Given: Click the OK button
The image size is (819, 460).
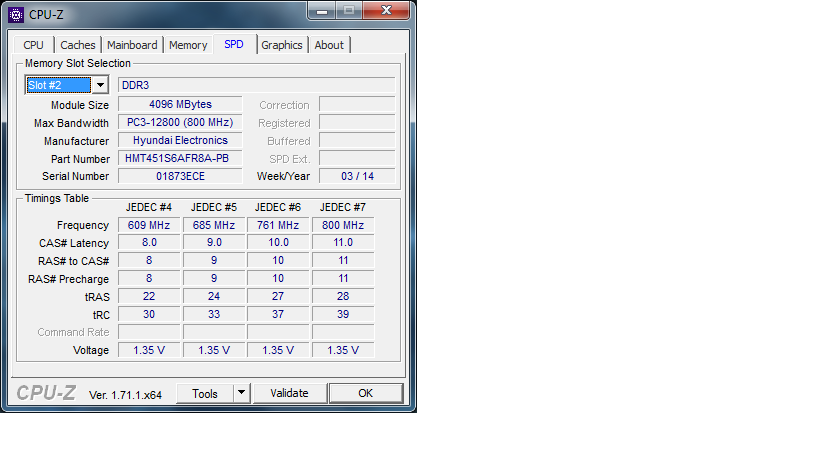Looking at the screenshot, I should [x=366, y=393].
